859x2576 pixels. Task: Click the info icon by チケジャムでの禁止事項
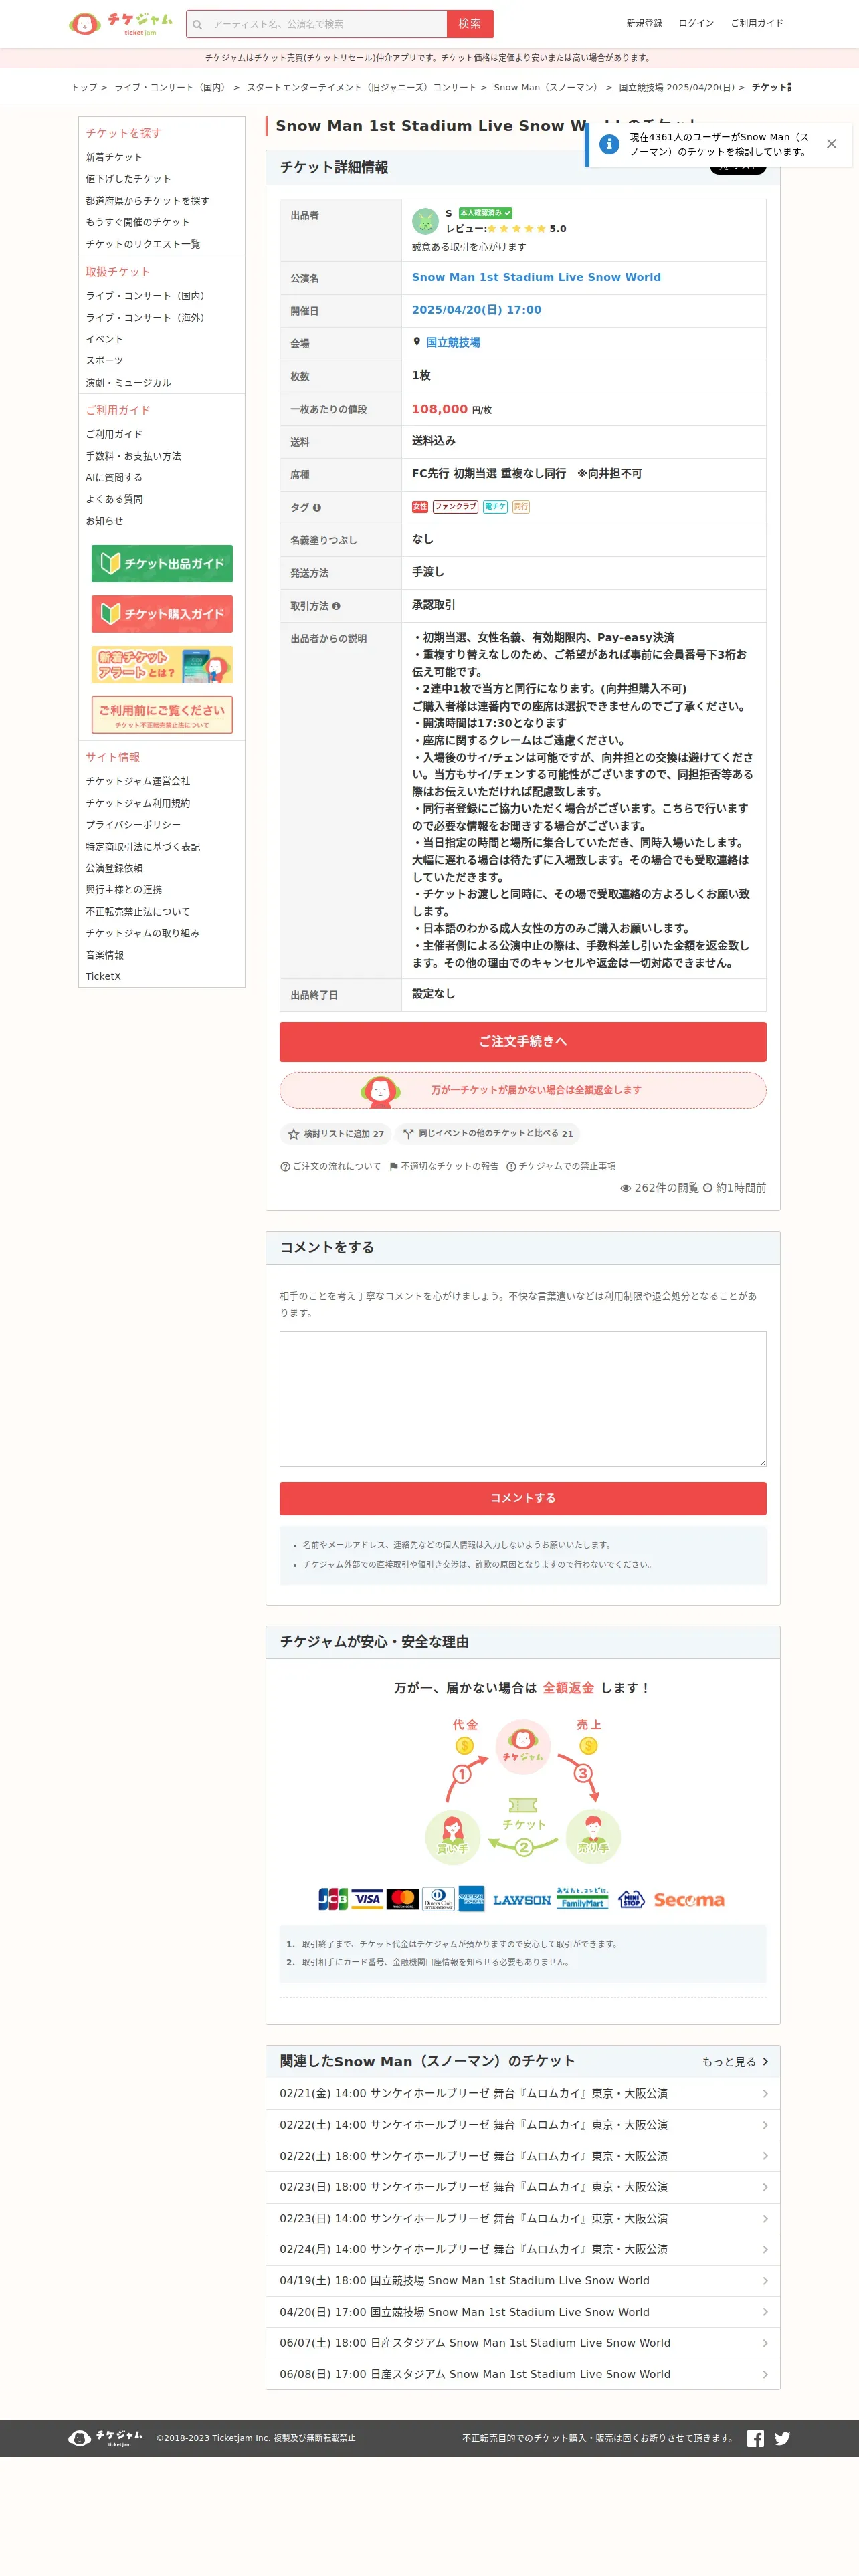(x=511, y=1166)
